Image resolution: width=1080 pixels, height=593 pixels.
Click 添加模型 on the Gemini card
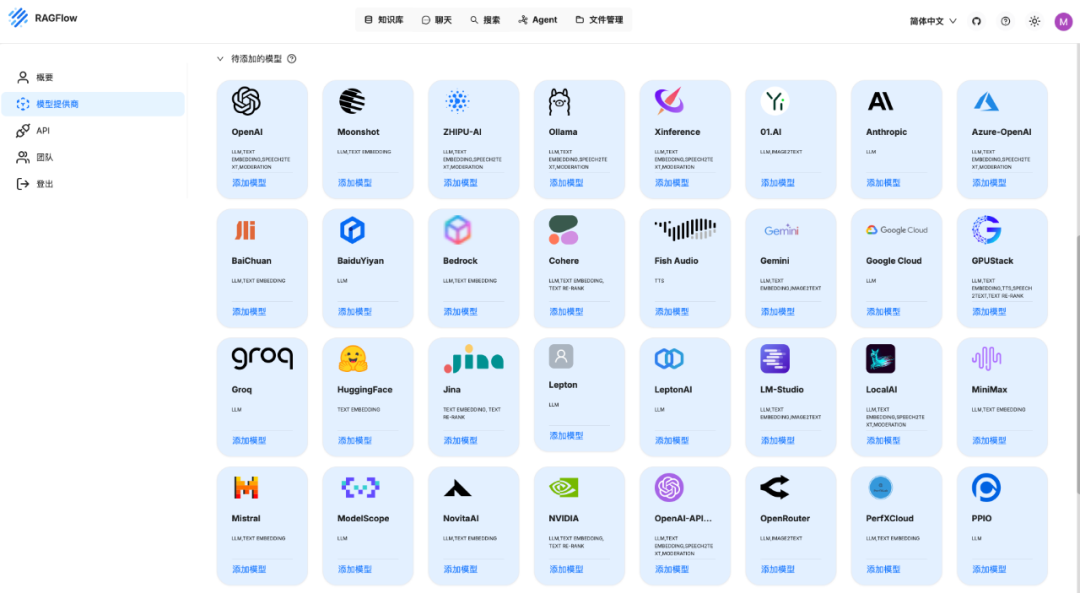coord(778,311)
